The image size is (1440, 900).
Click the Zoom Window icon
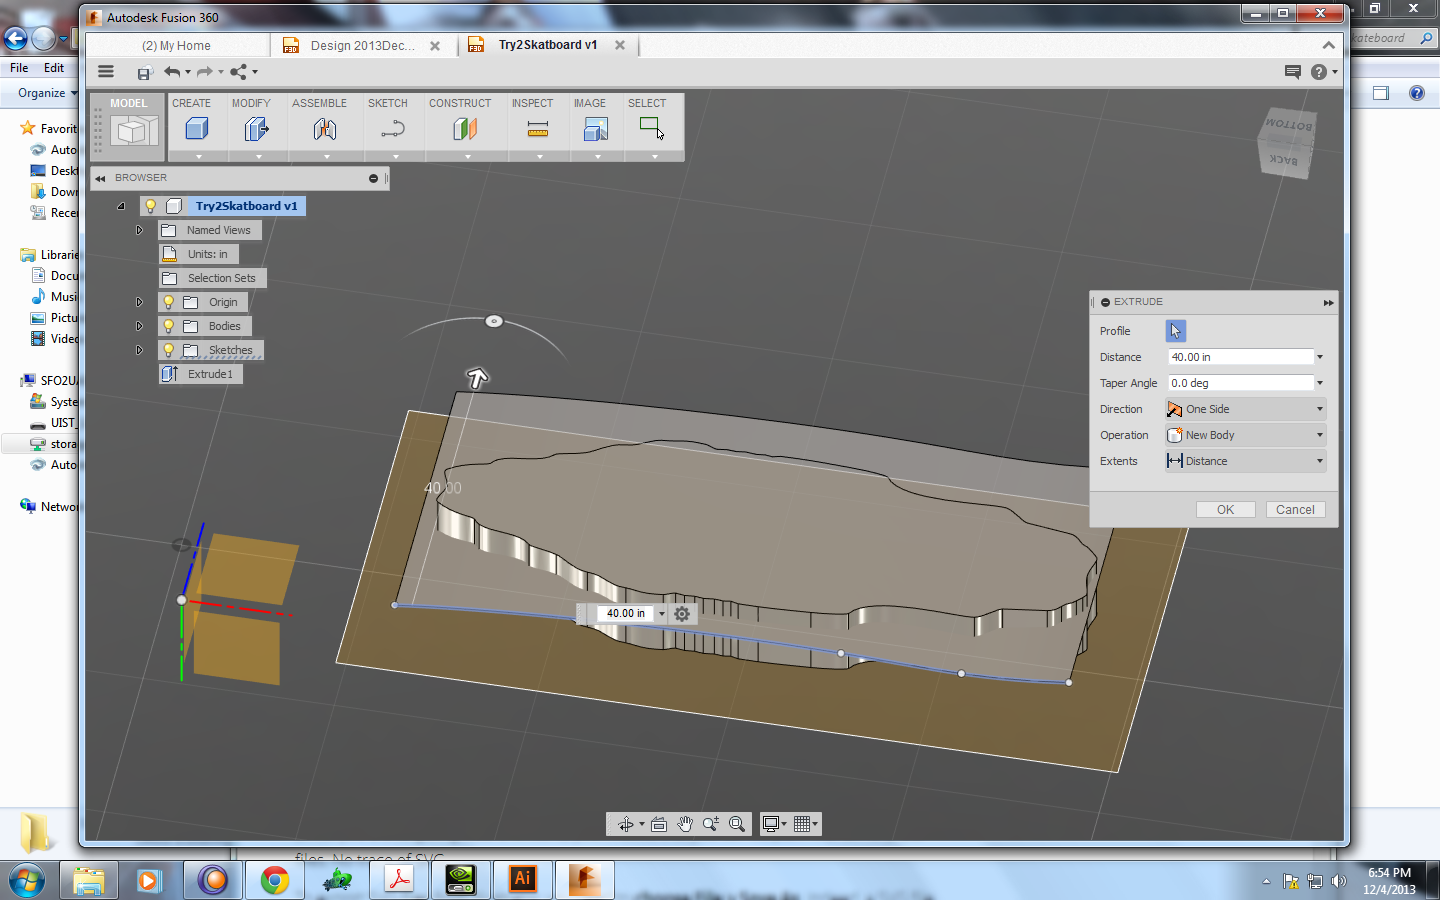711,824
